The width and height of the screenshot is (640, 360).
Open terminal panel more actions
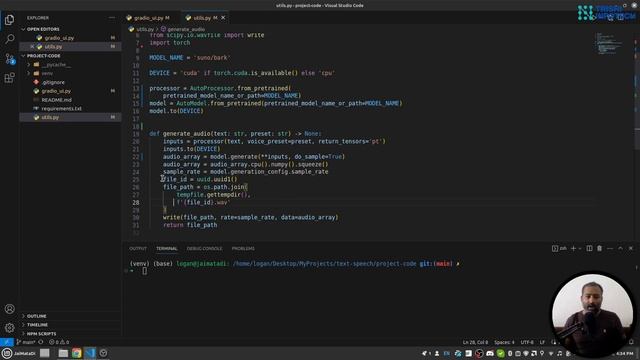pyautogui.click(x=610, y=248)
